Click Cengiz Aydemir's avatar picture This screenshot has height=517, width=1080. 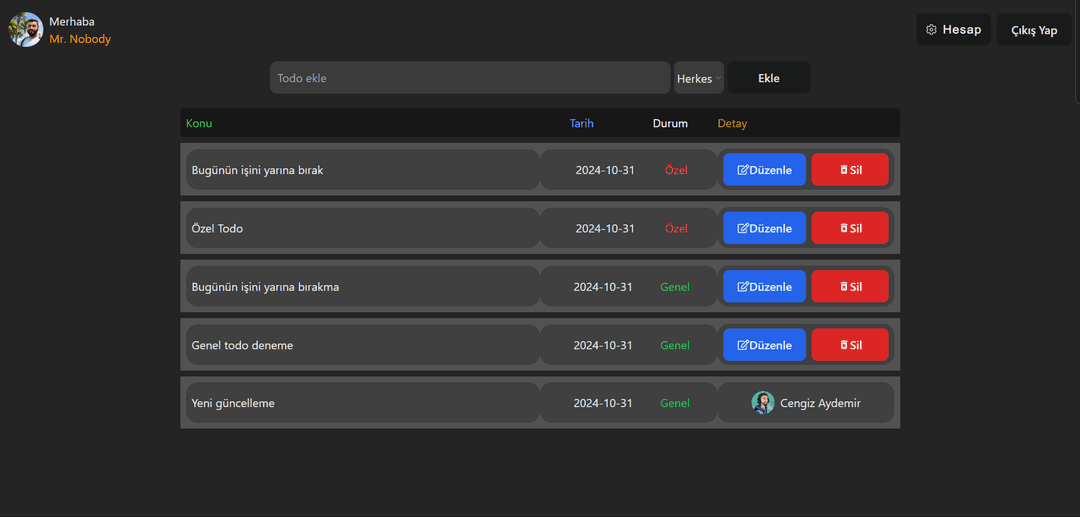[763, 403]
